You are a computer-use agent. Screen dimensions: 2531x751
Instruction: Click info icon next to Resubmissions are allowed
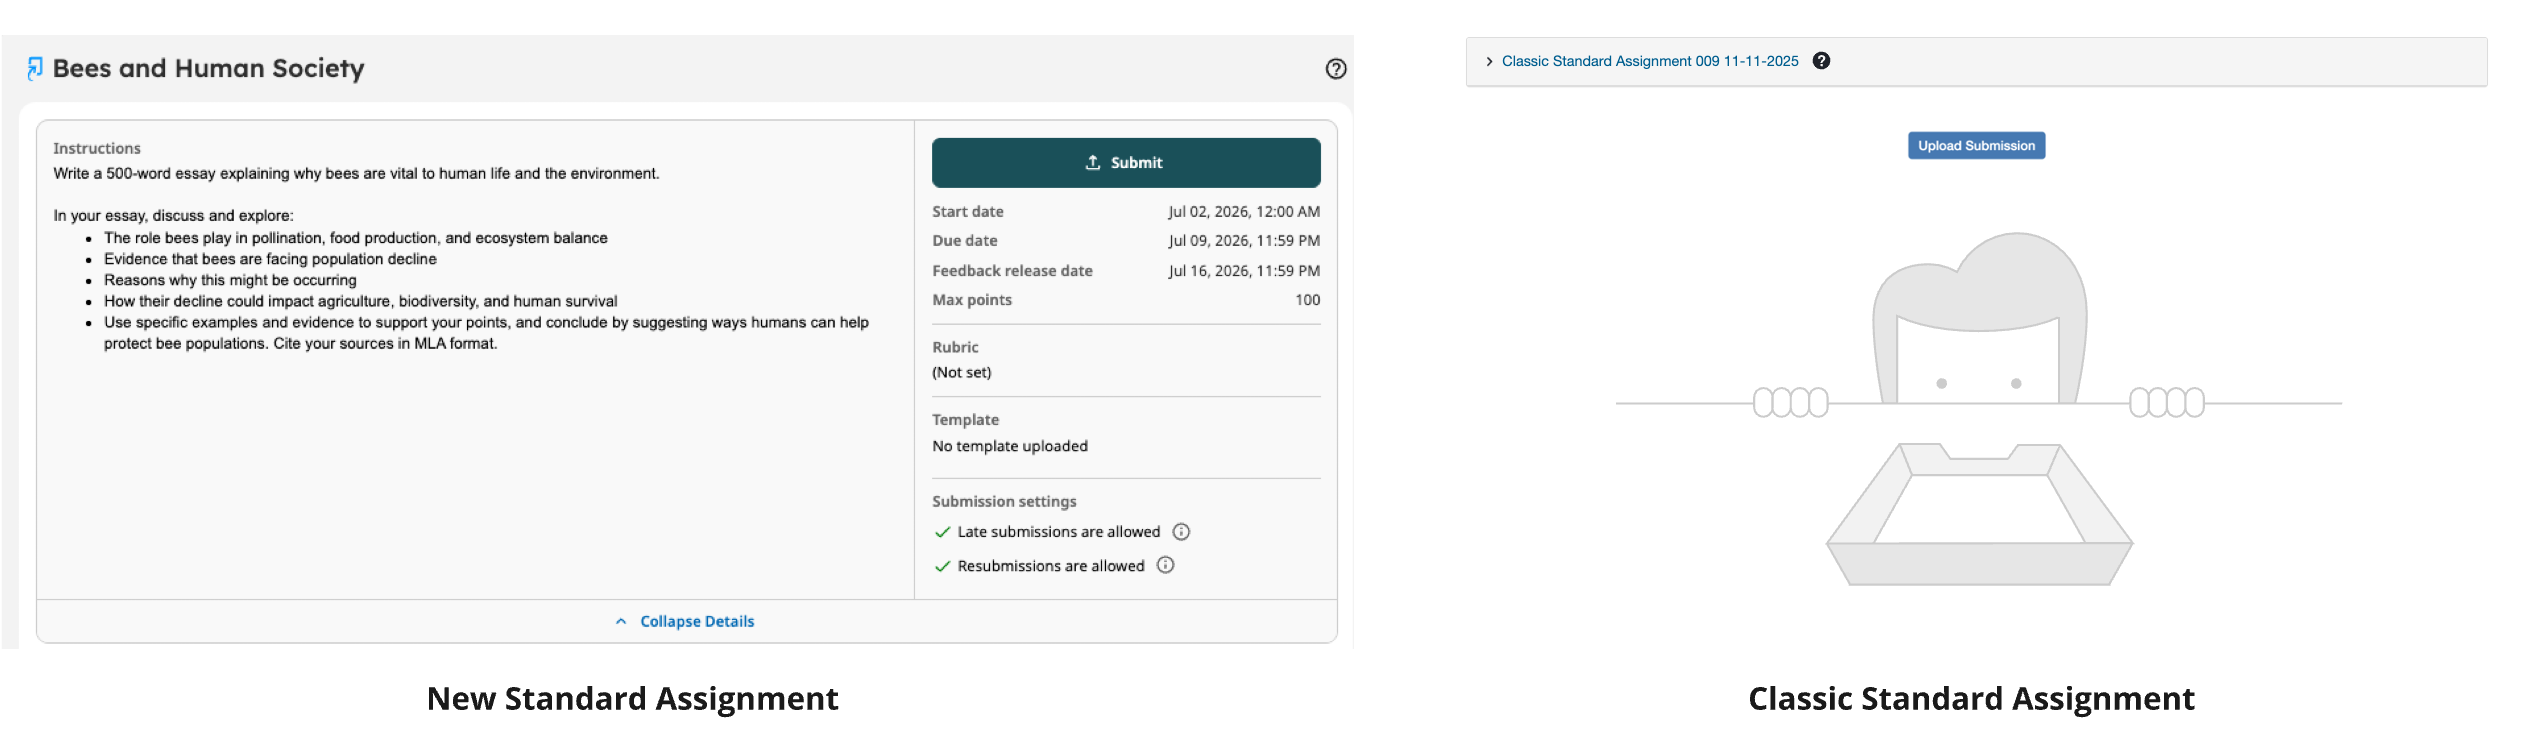(1165, 565)
